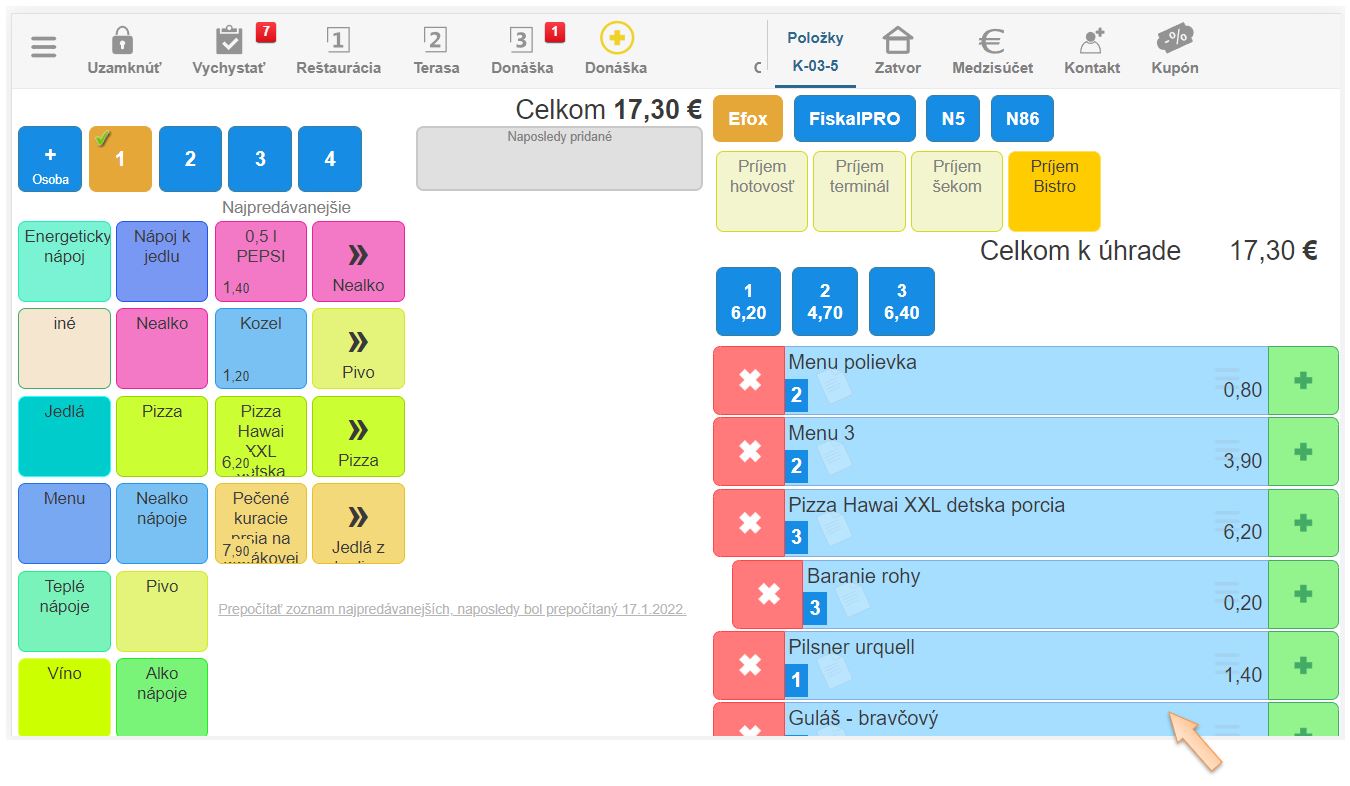Expand the Nealko category arrow
1350x786 pixels.
(x=358, y=261)
